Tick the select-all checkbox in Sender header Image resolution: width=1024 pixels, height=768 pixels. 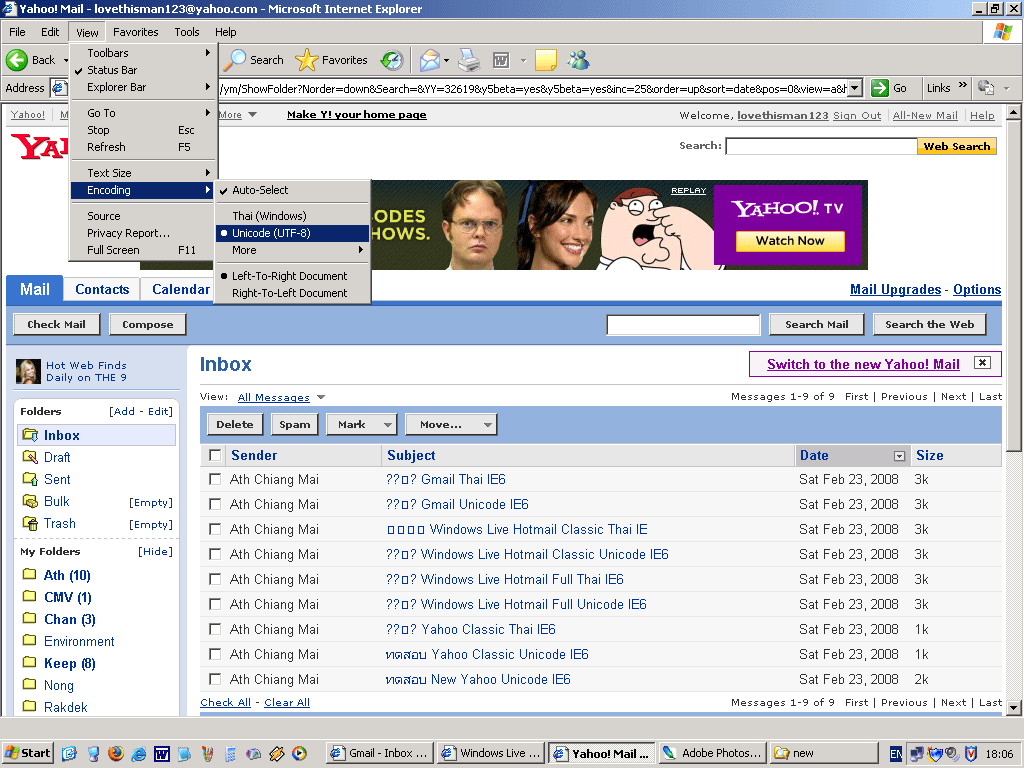215,455
